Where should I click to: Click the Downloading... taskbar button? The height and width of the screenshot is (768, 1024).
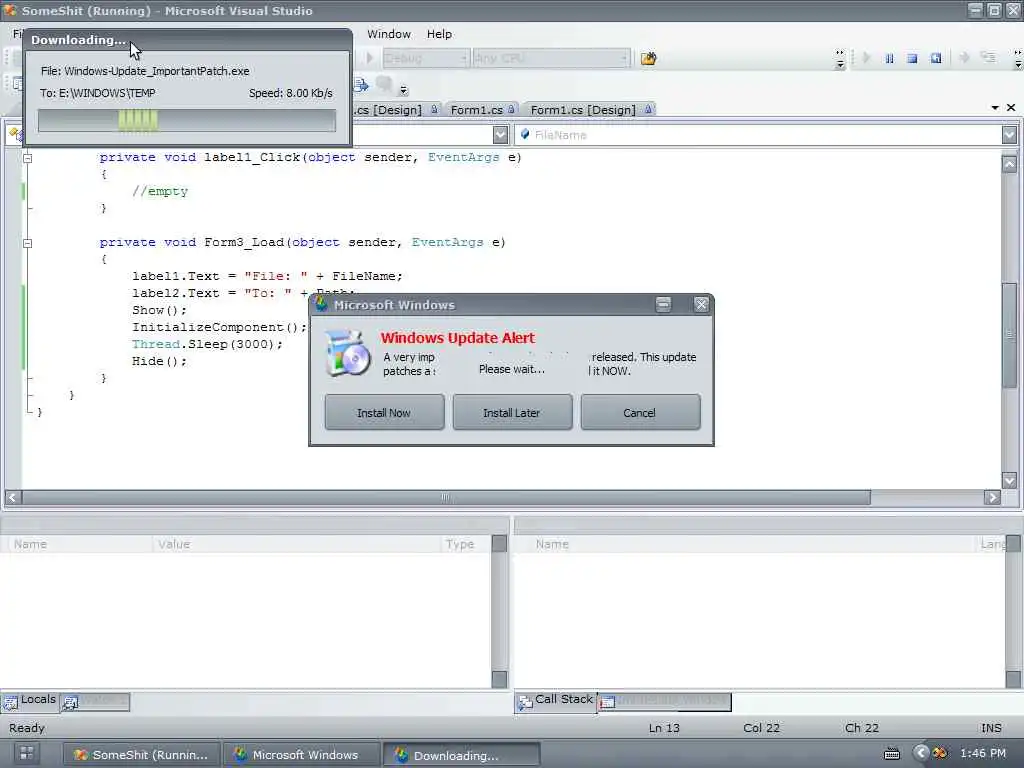click(x=462, y=754)
